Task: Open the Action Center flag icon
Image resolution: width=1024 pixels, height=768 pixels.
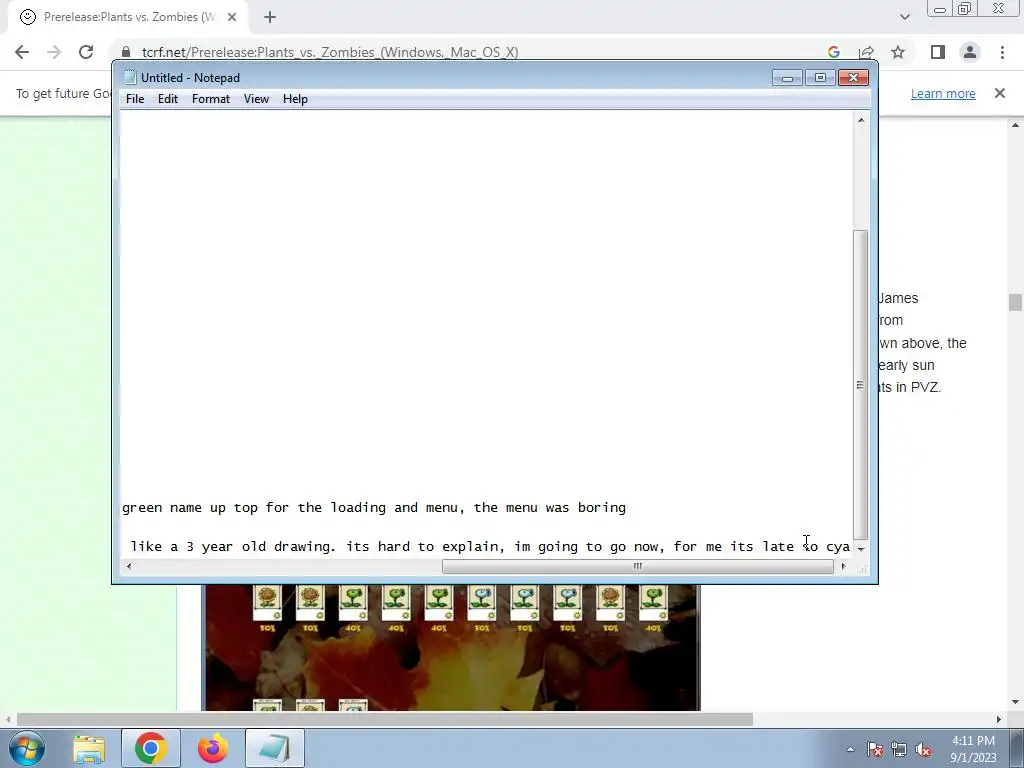Action: click(875, 749)
